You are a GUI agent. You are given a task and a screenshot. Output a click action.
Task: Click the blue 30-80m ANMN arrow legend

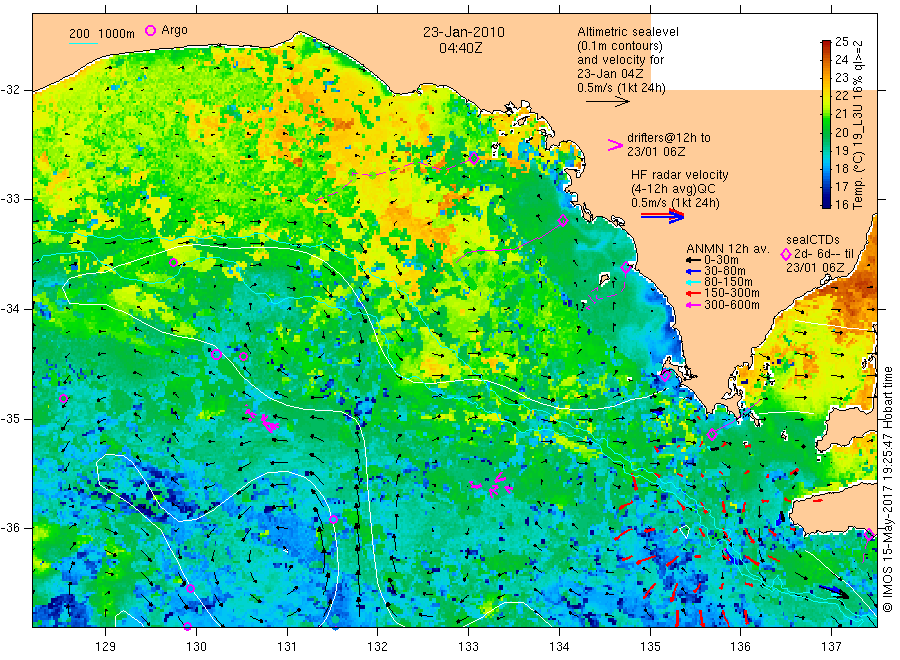click(693, 271)
